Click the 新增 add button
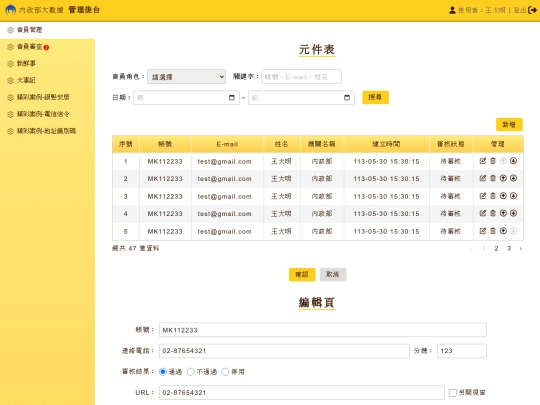The width and height of the screenshot is (540, 405). coord(509,125)
